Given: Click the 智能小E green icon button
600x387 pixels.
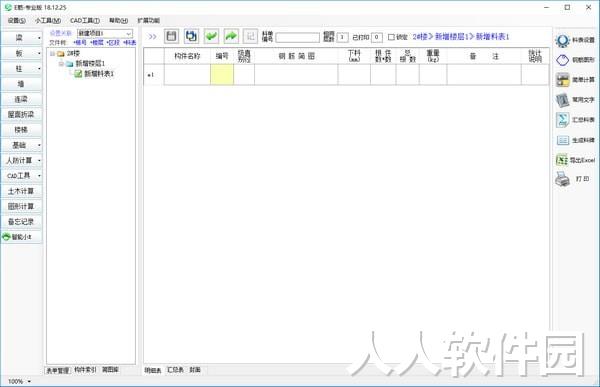Looking at the screenshot, I should pyautogui.click(x=21, y=237).
